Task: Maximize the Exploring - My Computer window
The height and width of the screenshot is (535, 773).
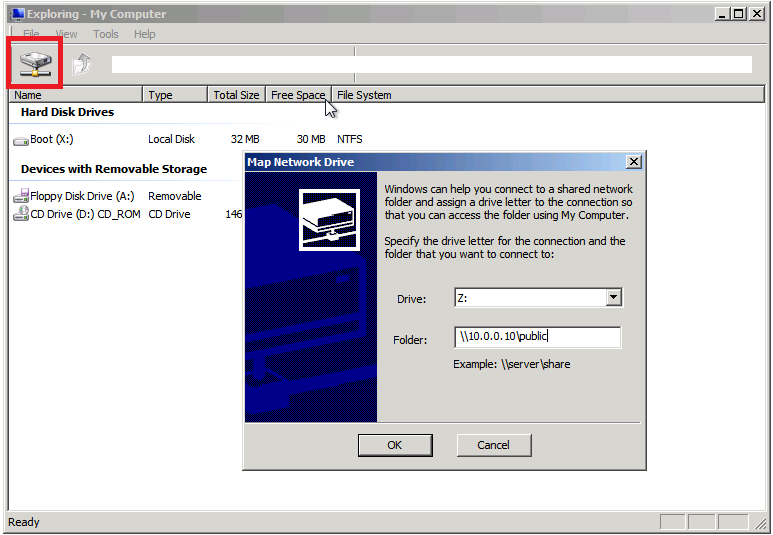Action: (x=738, y=14)
